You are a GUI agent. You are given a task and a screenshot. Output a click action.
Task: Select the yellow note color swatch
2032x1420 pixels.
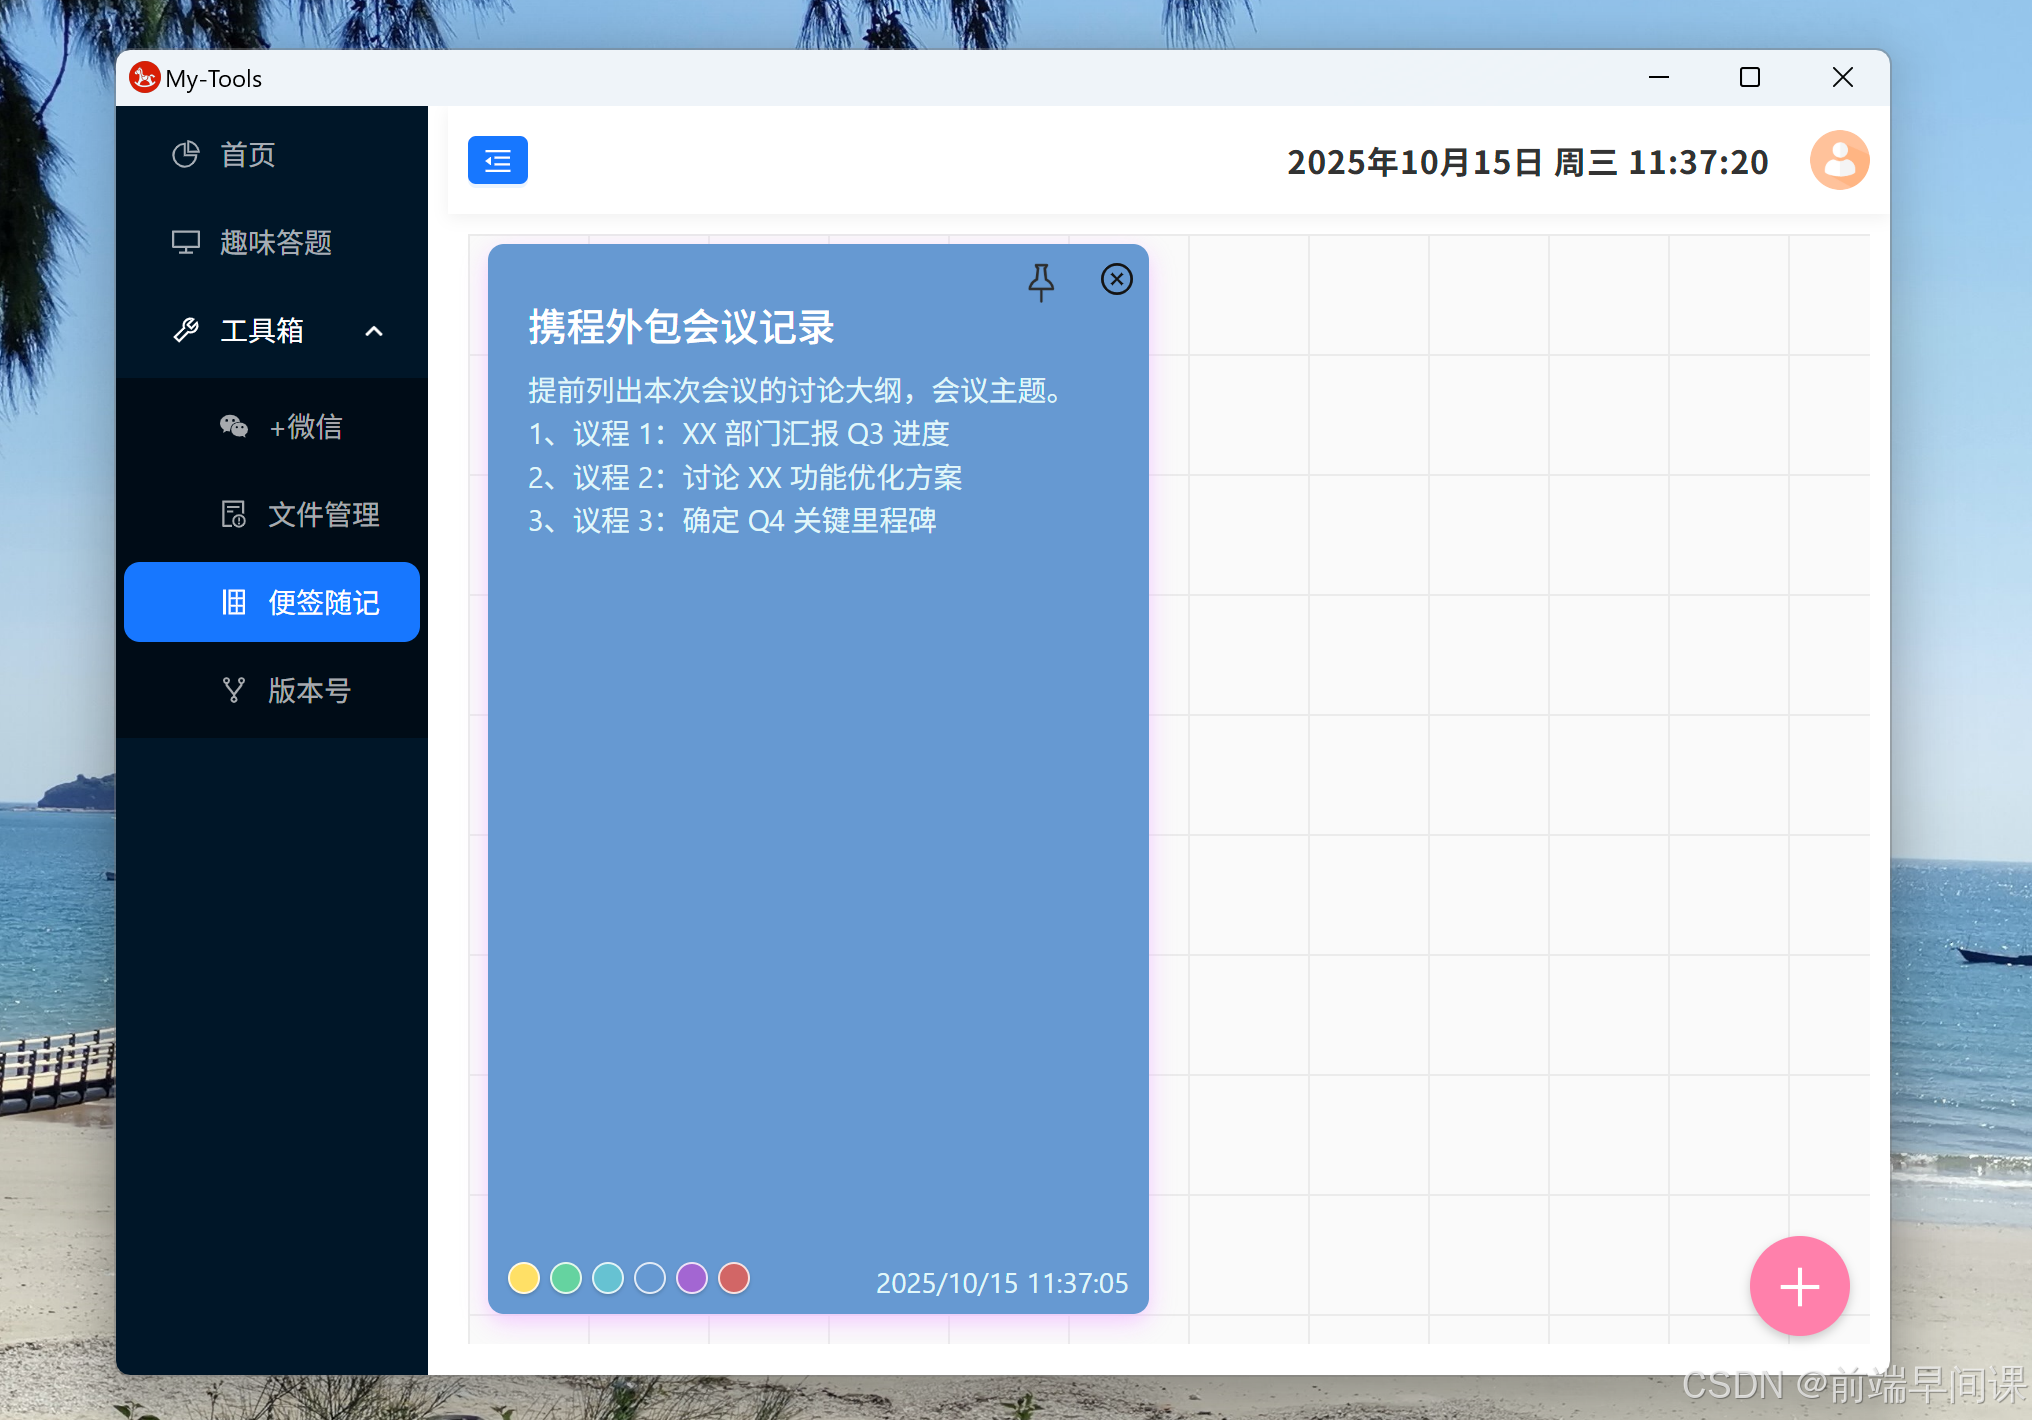524,1278
